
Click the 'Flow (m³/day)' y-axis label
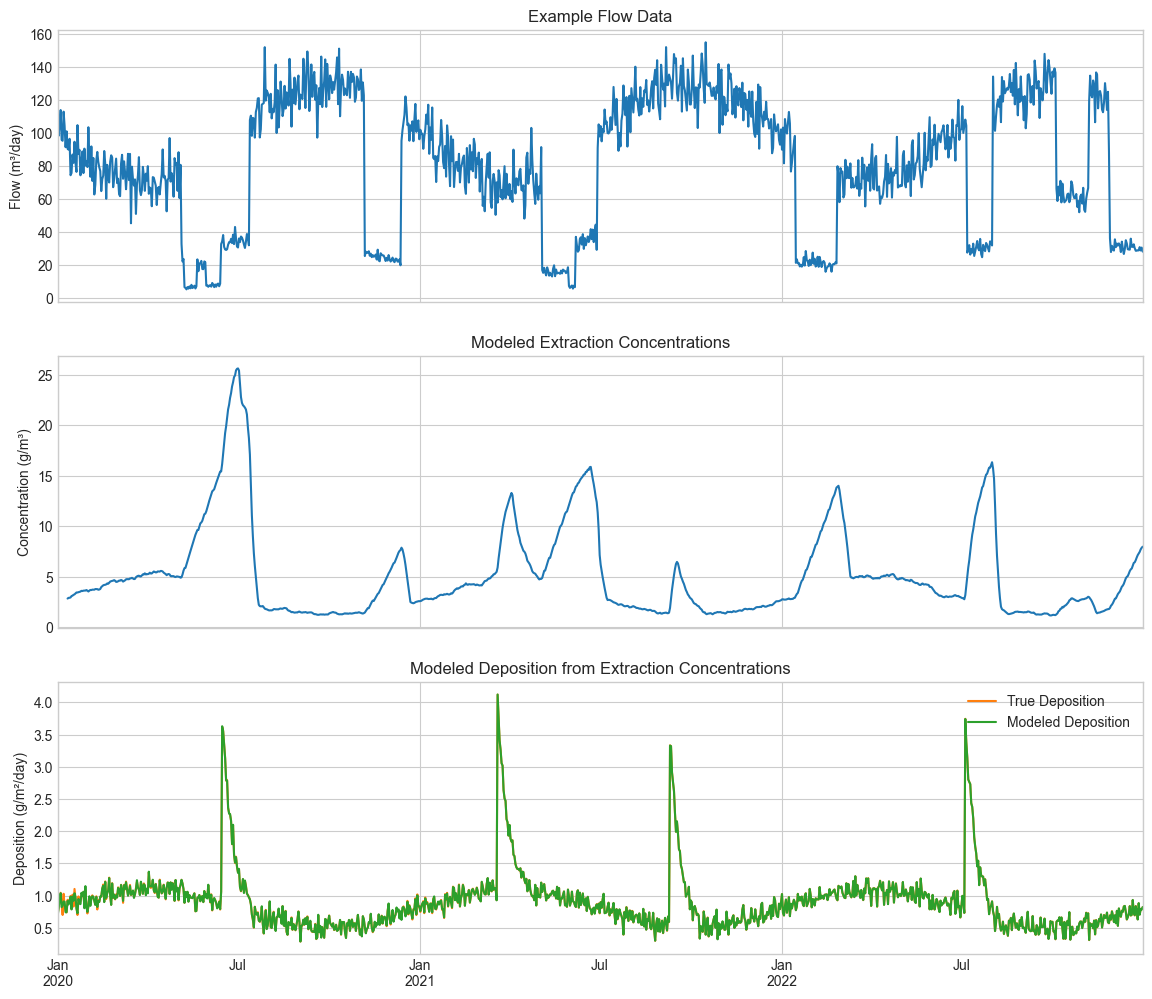(16, 166)
